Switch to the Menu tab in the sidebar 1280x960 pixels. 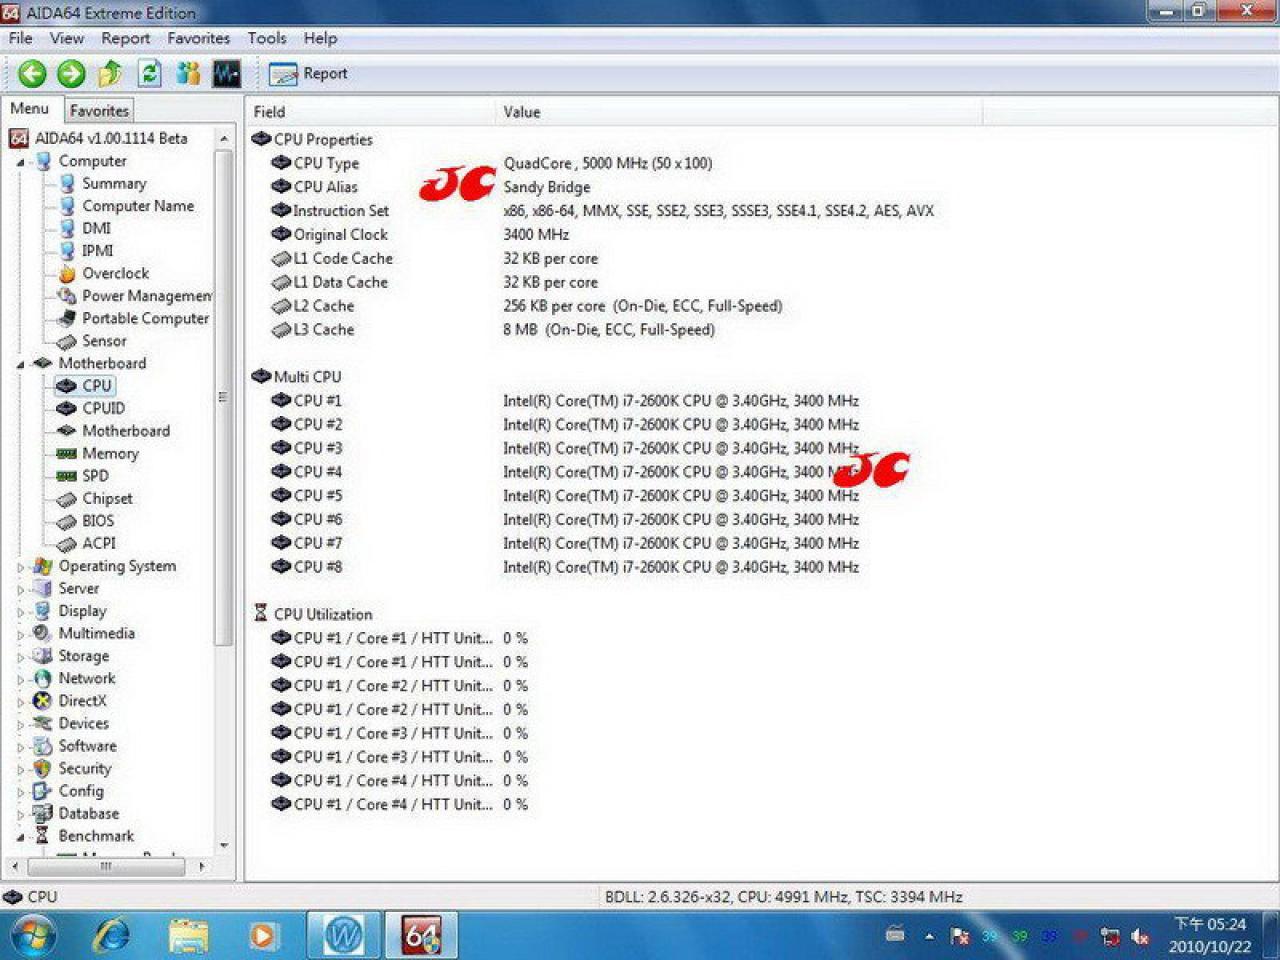pos(30,109)
